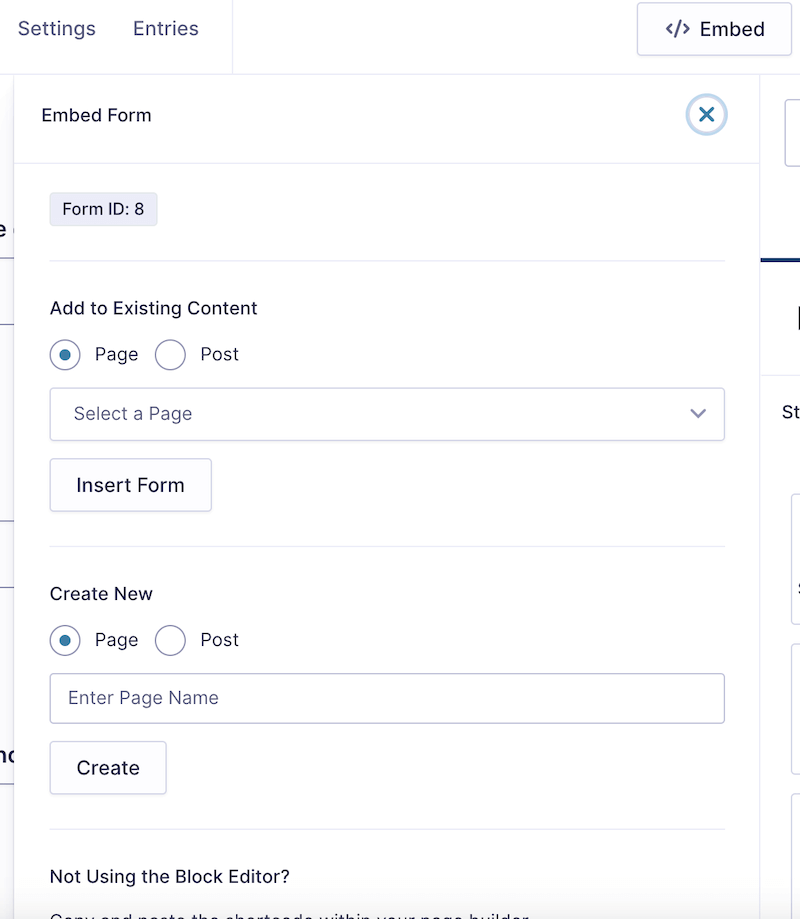Select Page under Add to Existing Content

pyautogui.click(x=65, y=355)
